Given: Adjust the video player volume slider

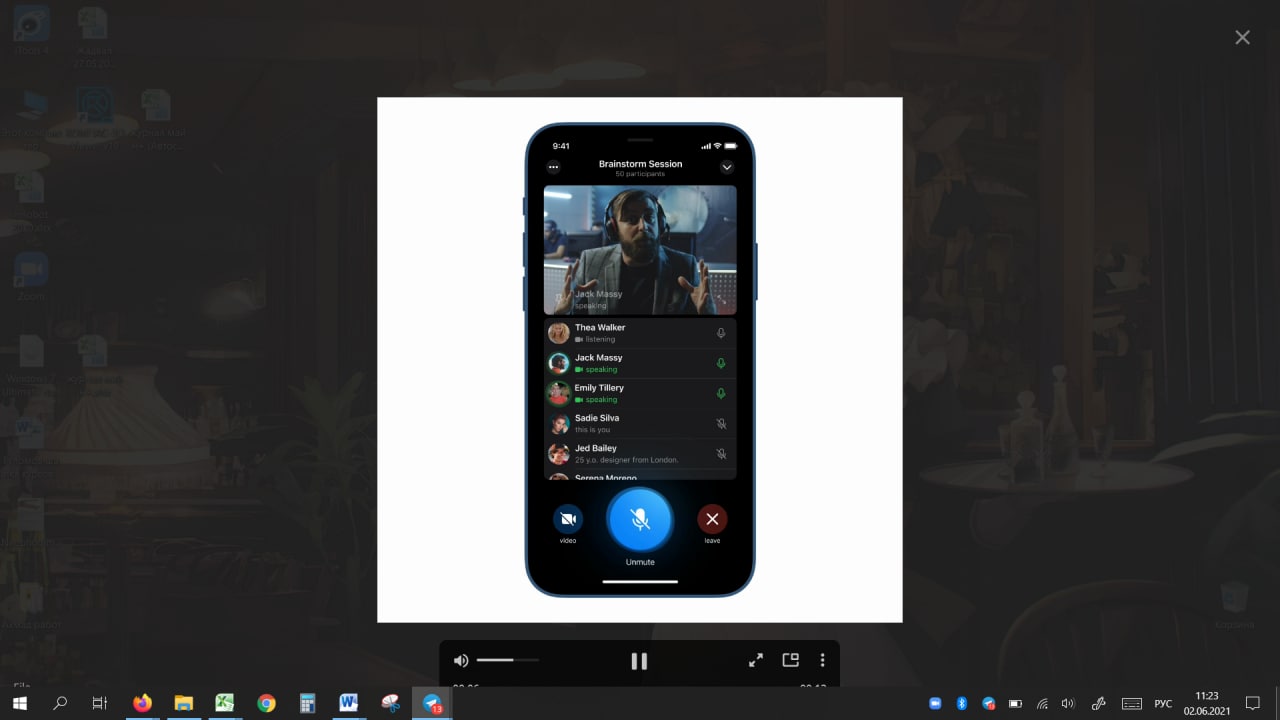Looking at the screenshot, I should coord(507,660).
